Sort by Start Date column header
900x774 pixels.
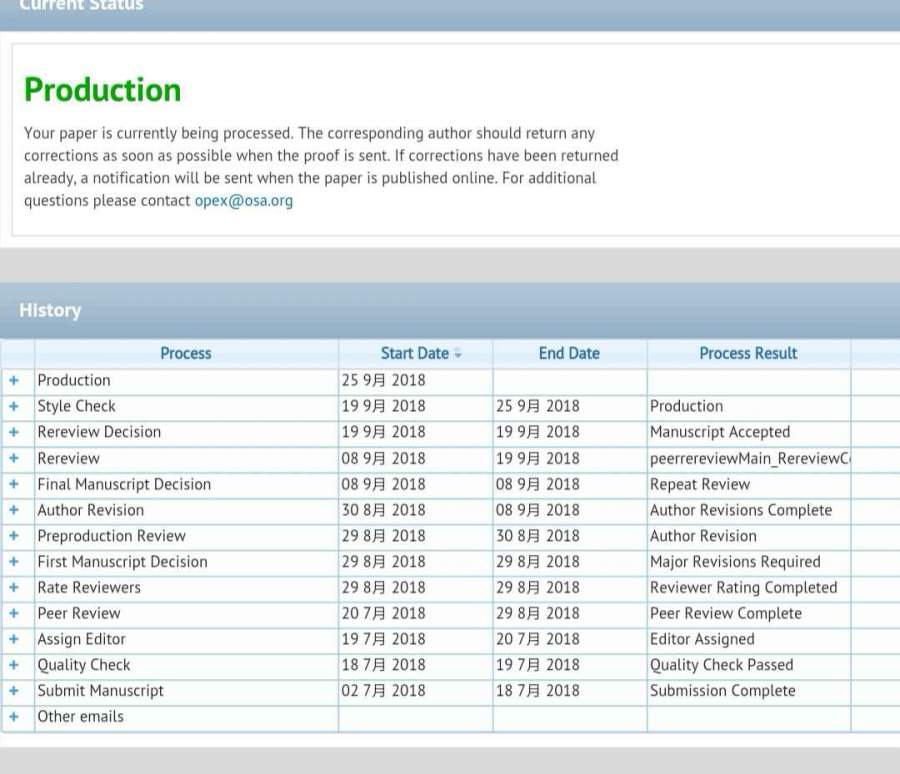pyautogui.click(x=415, y=353)
